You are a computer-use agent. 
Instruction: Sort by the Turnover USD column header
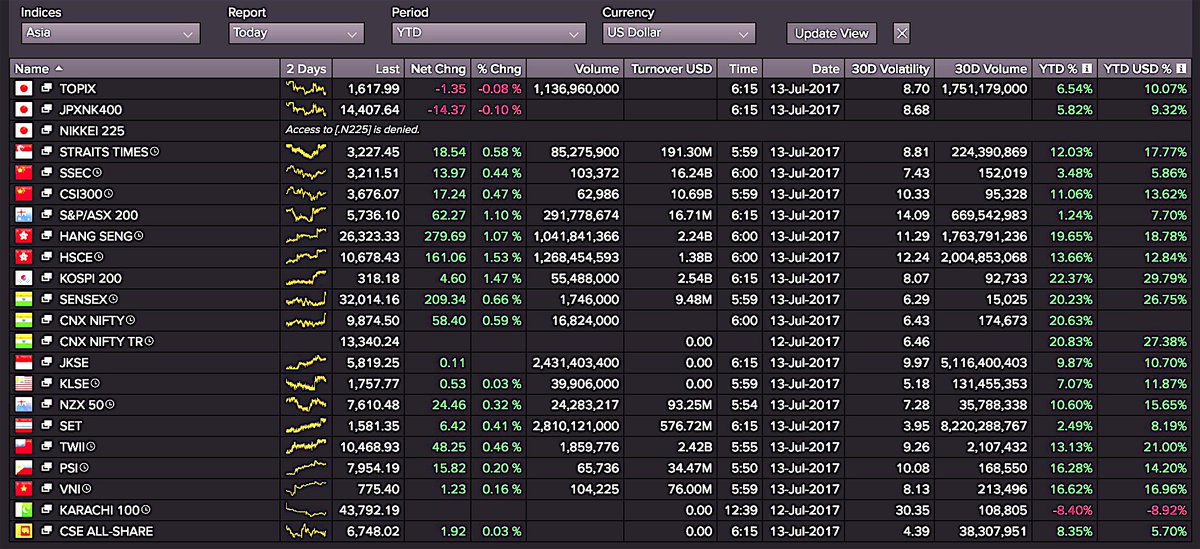tap(670, 69)
